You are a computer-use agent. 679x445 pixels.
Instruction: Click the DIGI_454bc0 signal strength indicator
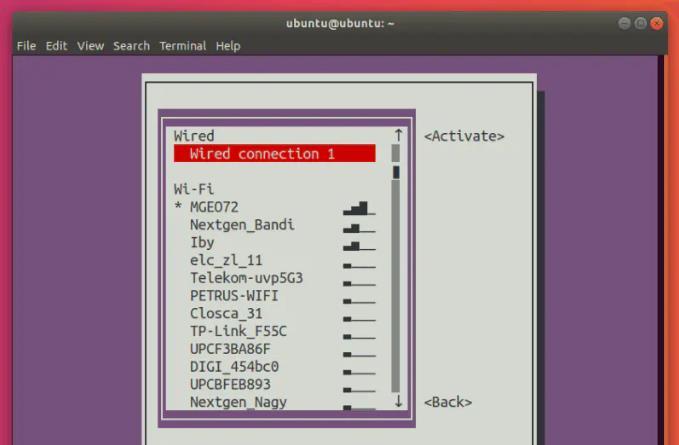tap(359, 372)
